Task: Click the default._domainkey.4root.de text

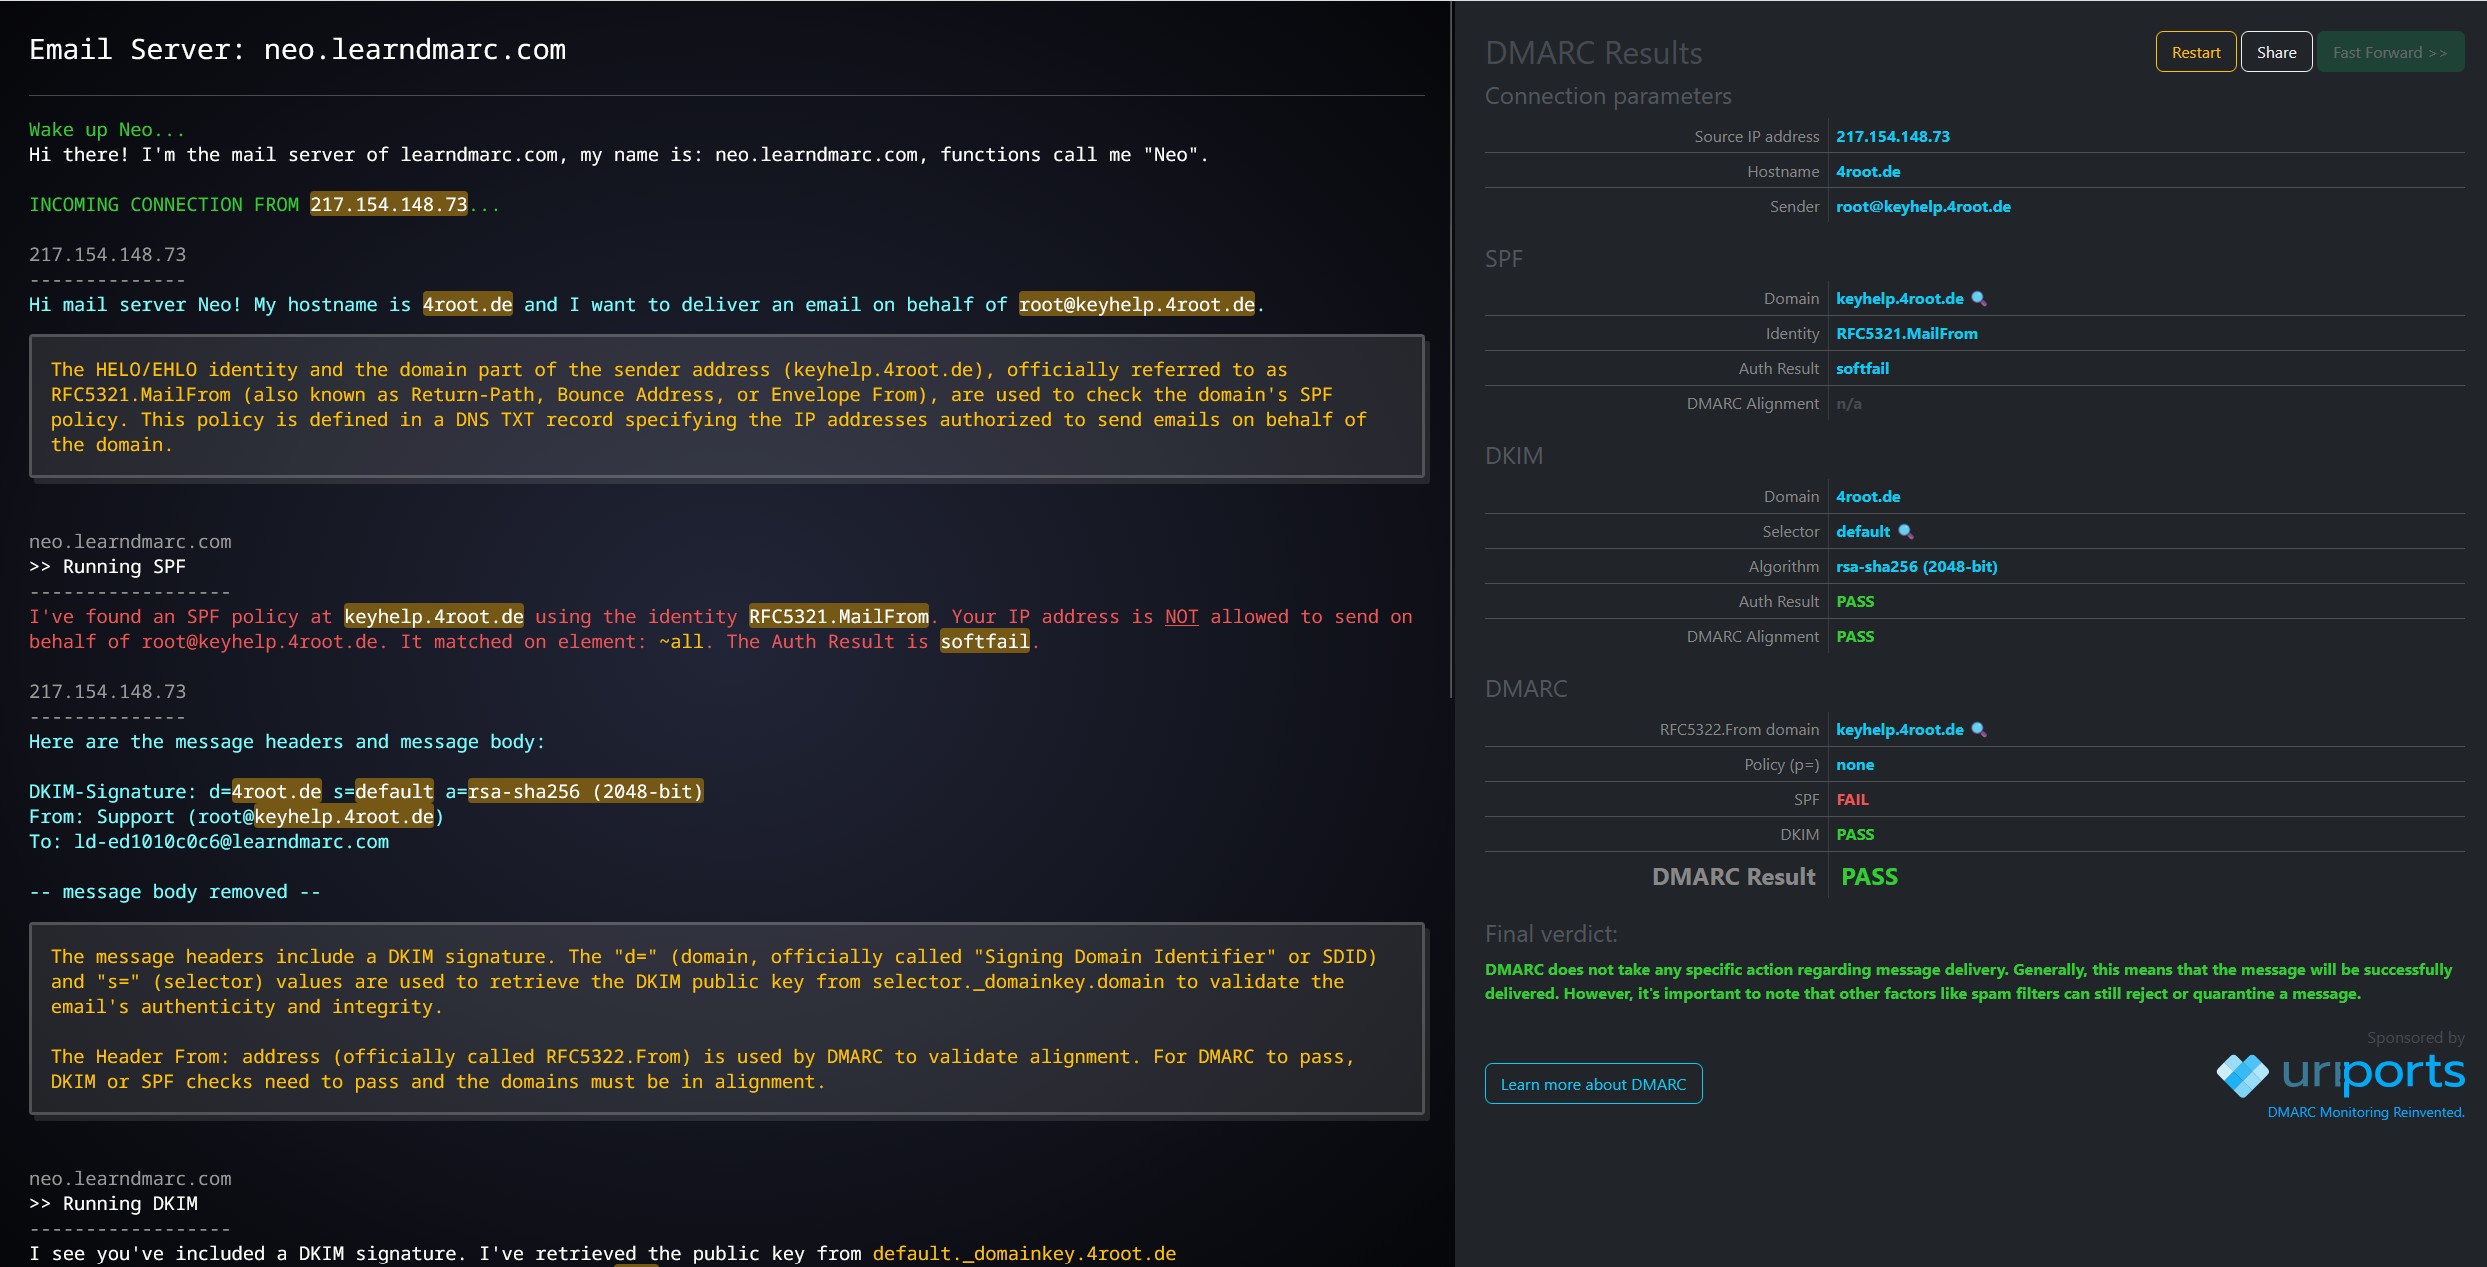Action: pos(1023,1253)
